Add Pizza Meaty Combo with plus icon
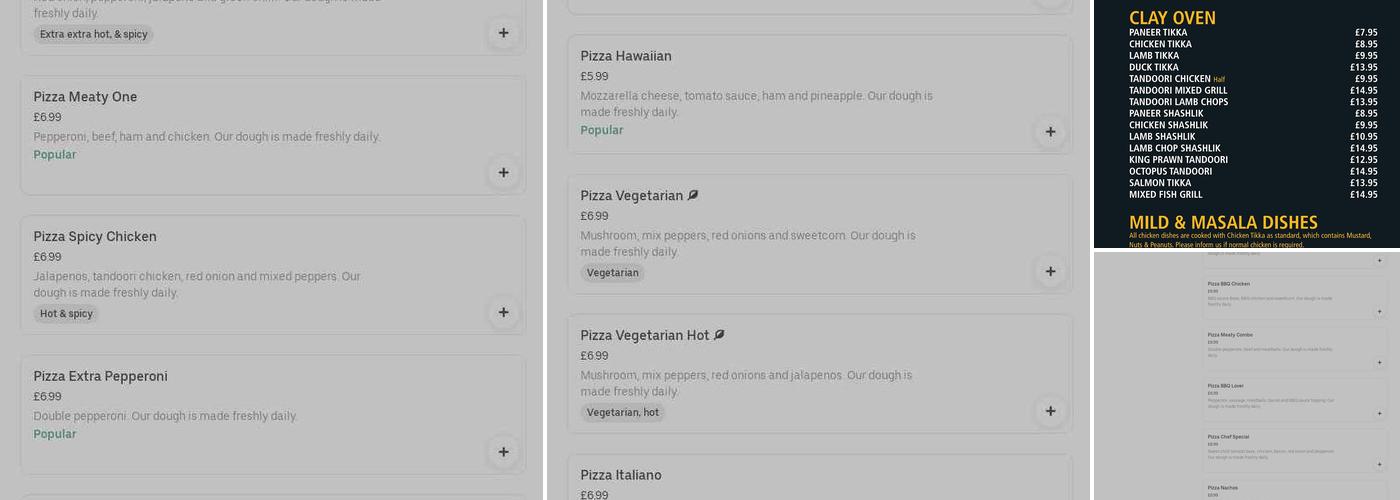This screenshot has height=500, width=1400. [1380, 363]
